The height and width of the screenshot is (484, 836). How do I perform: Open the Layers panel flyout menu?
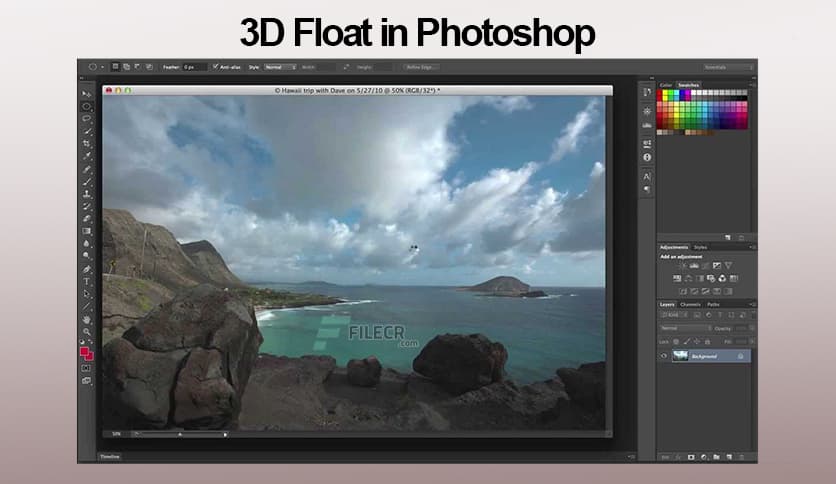(752, 304)
